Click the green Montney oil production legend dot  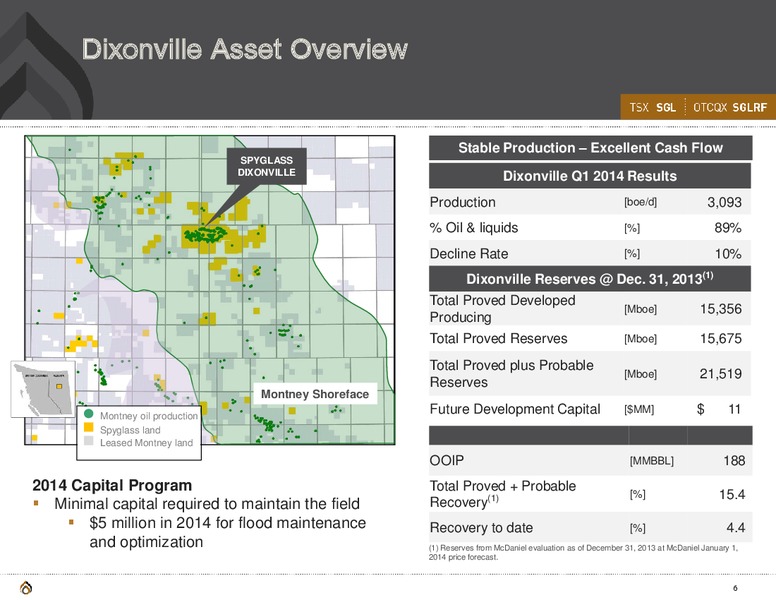coord(89,414)
